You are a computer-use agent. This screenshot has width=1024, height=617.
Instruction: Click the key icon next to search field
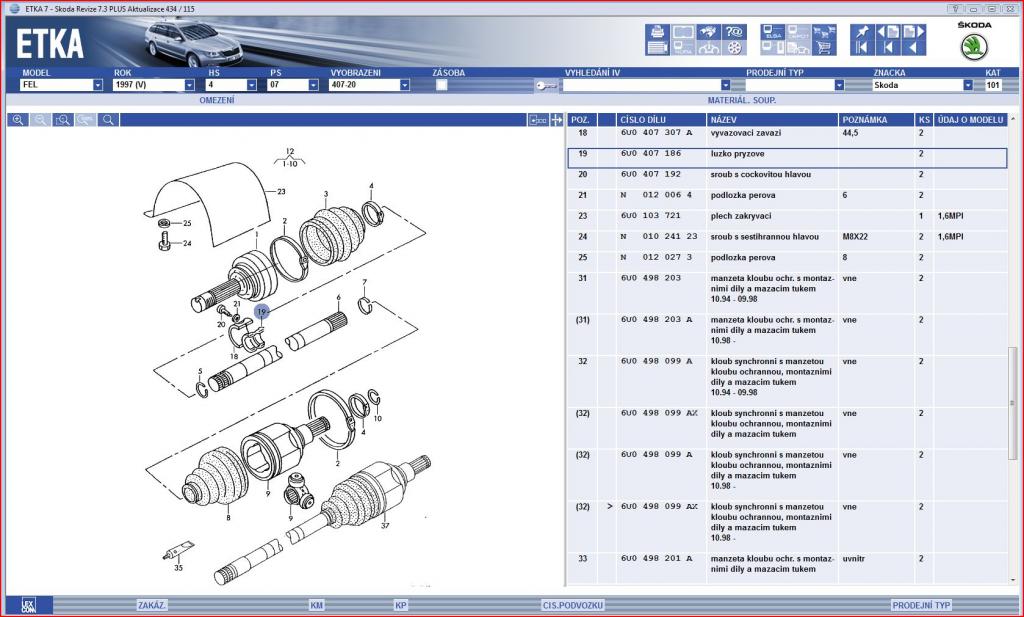(546, 86)
